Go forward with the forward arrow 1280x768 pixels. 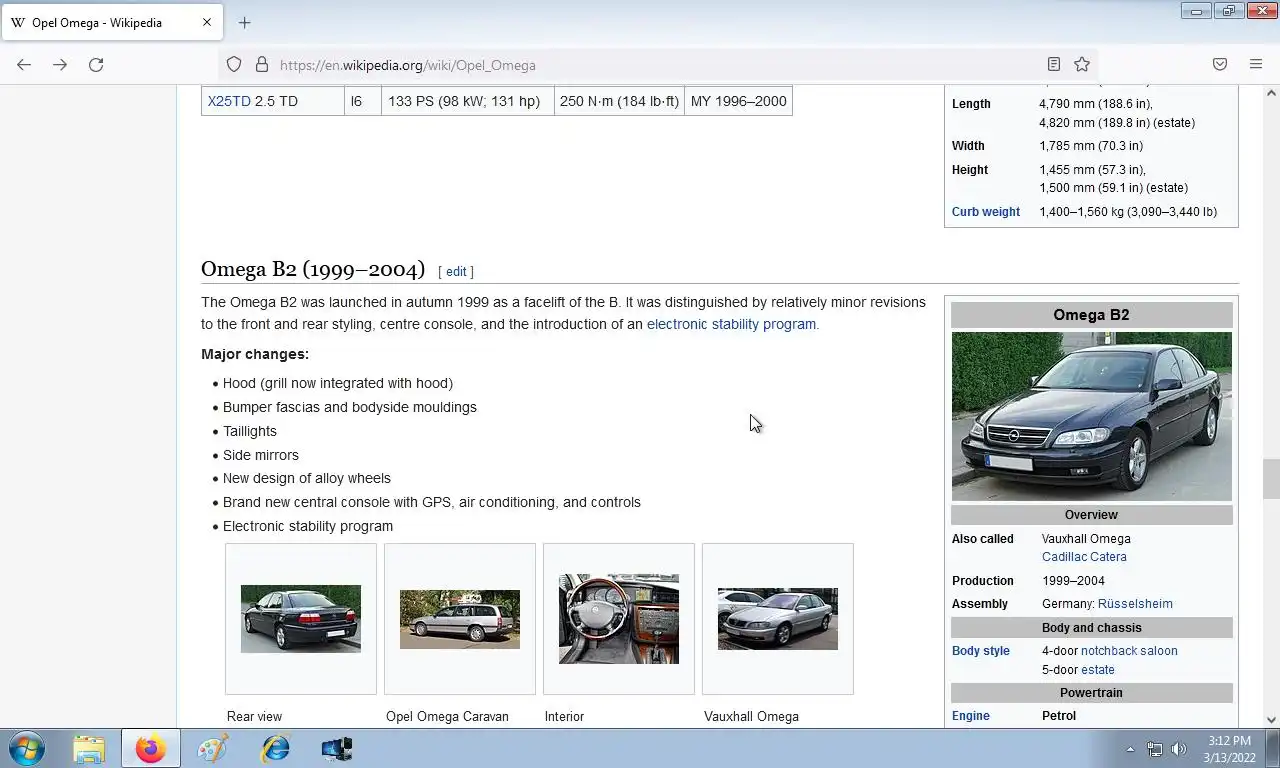[60, 64]
